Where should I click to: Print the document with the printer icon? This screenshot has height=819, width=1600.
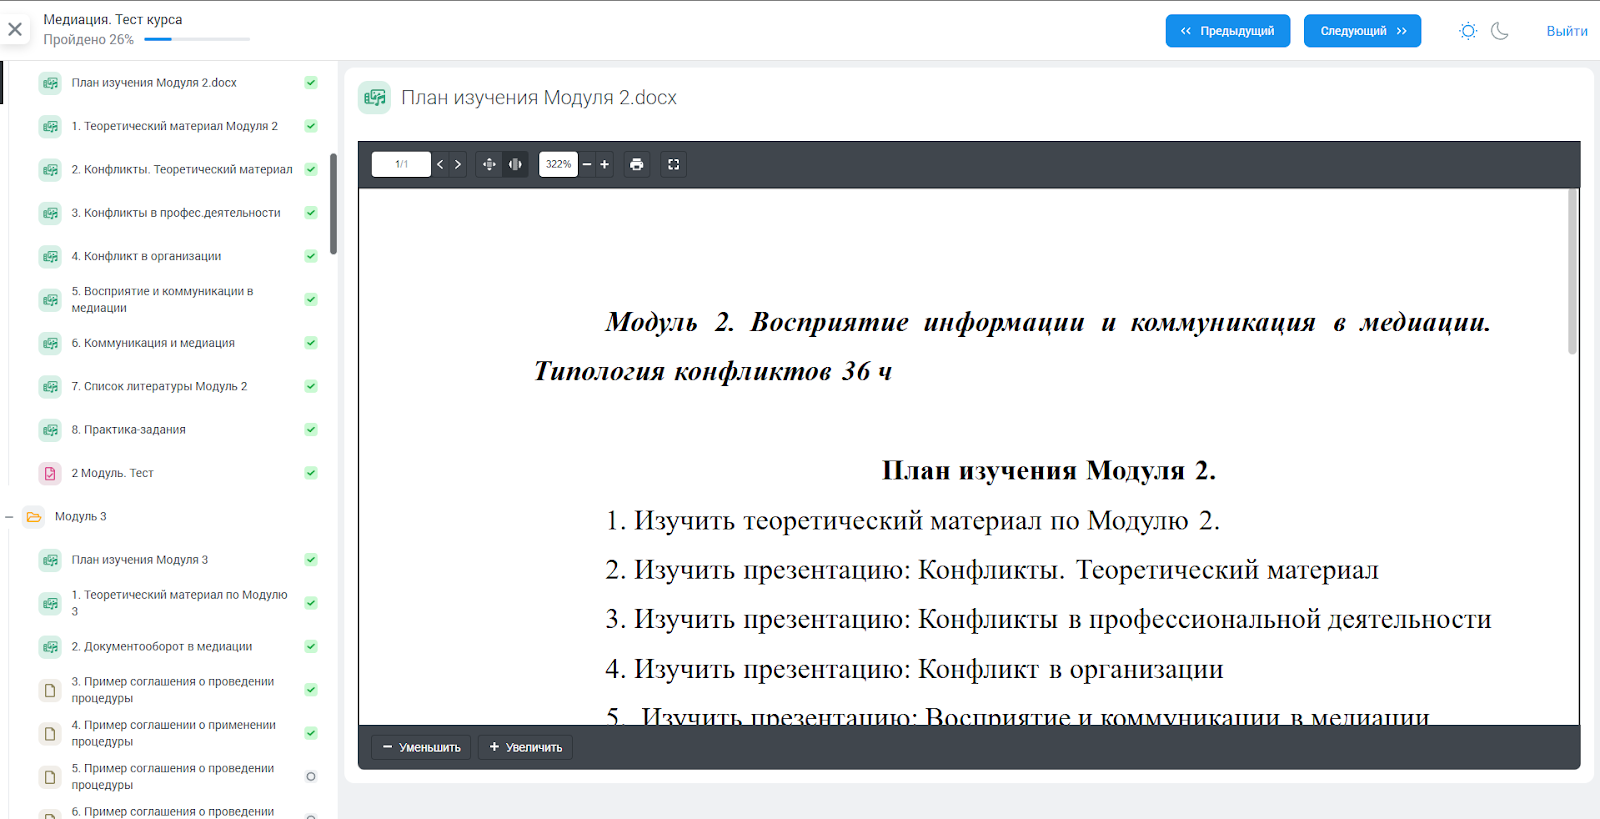[x=637, y=164]
